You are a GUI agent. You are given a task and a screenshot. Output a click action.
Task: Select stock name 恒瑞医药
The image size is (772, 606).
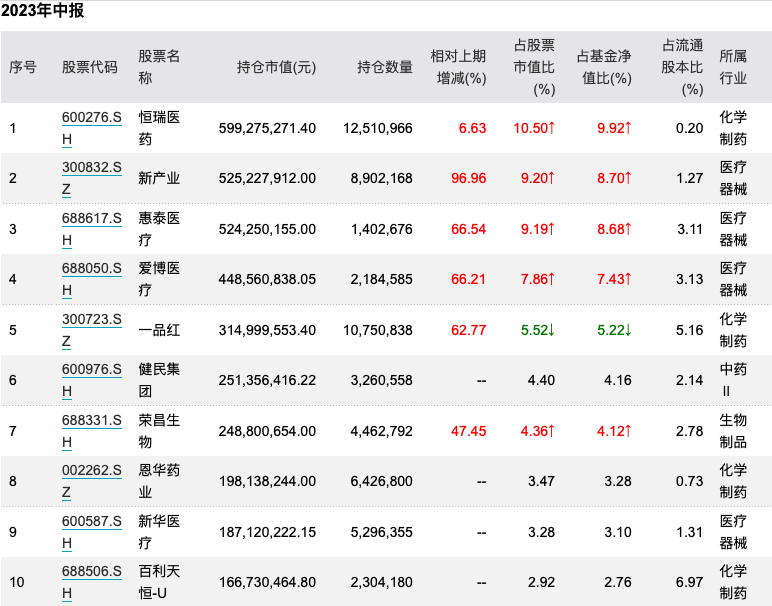point(159,128)
